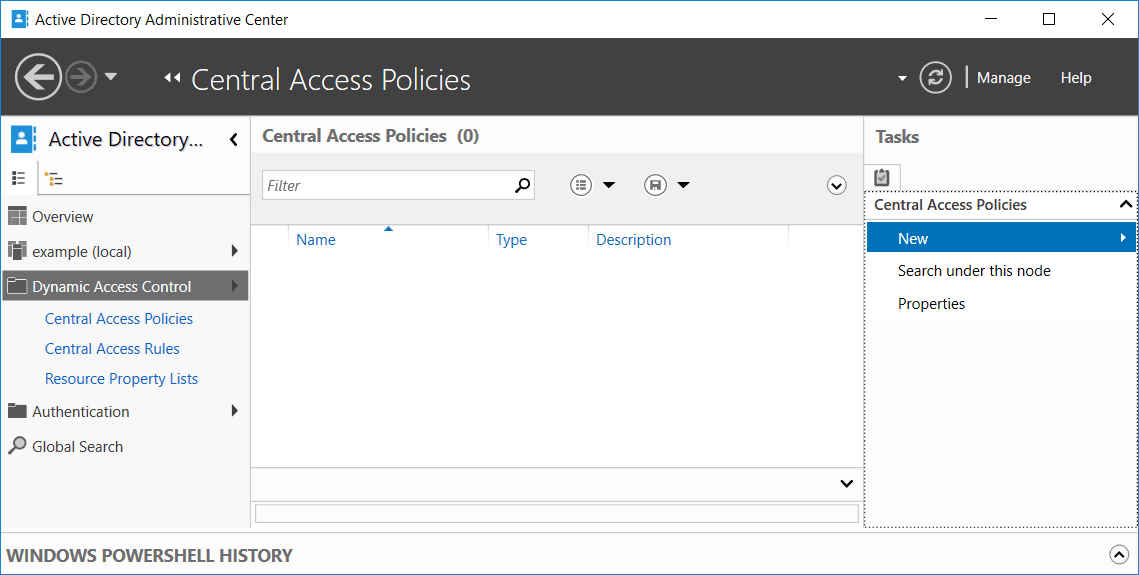
Task: Expand the example (local) node arrow
Action: tap(235, 251)
